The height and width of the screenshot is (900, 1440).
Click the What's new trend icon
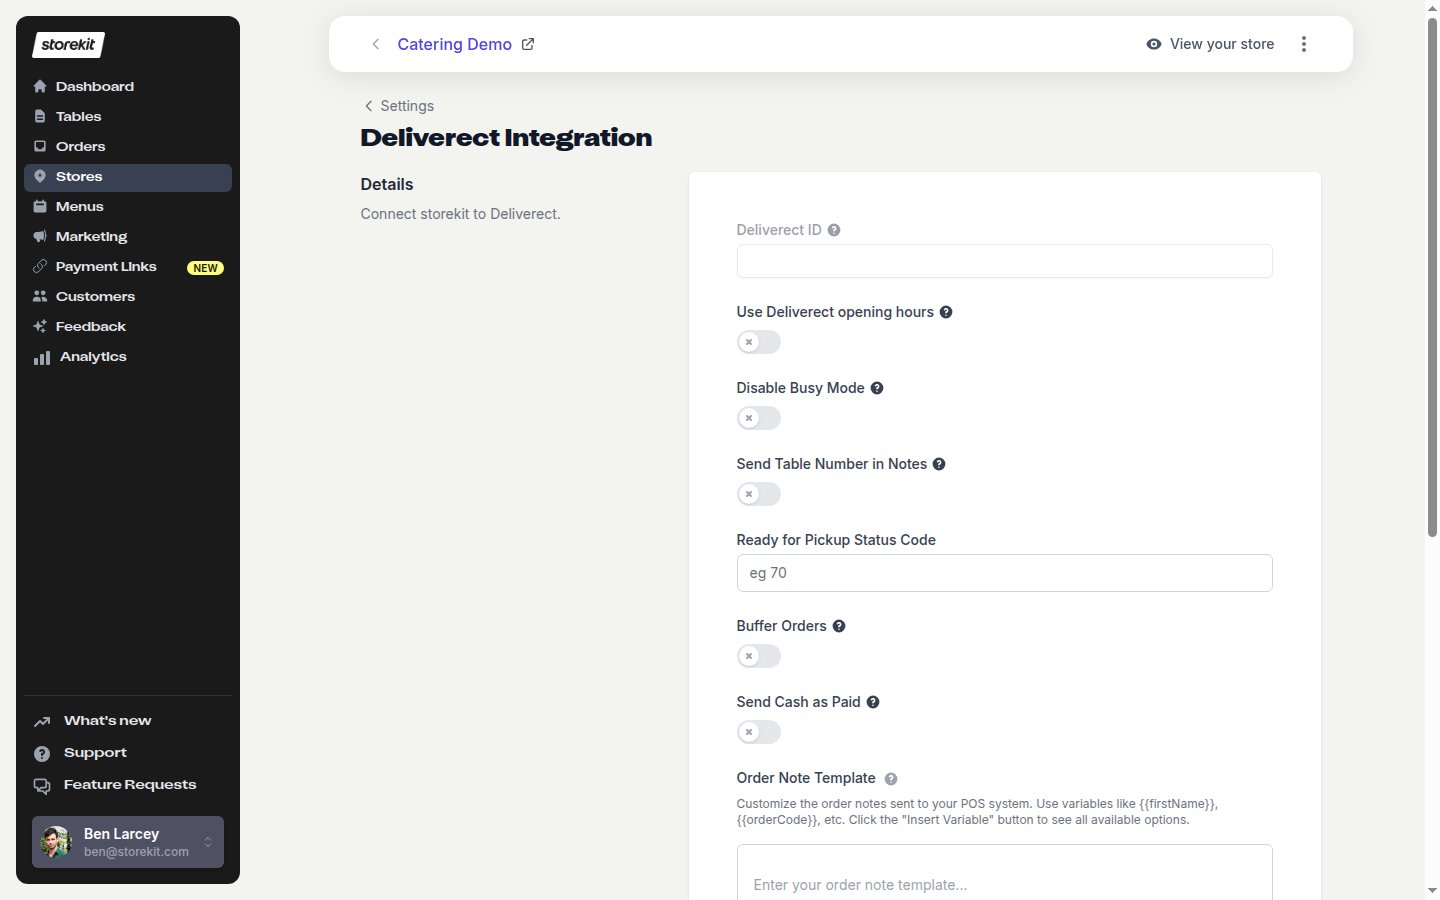(42, 721)
